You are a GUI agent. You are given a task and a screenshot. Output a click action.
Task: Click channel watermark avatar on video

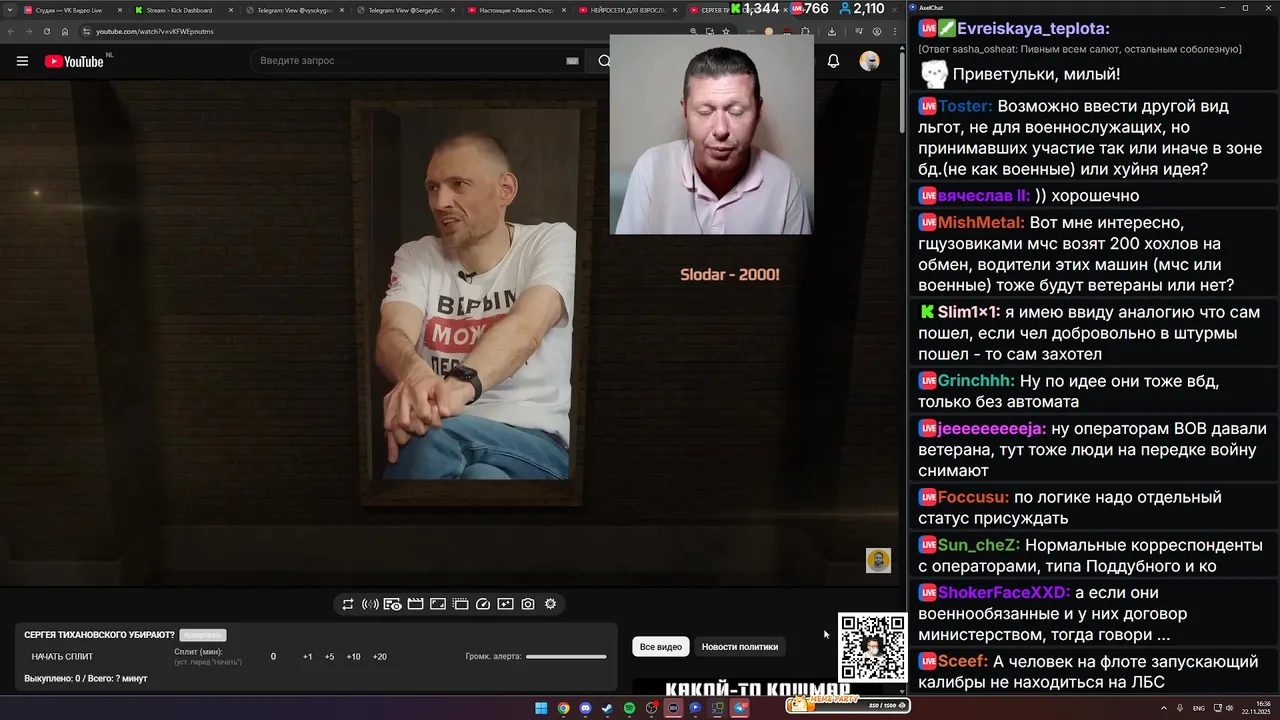click(878, 560)
